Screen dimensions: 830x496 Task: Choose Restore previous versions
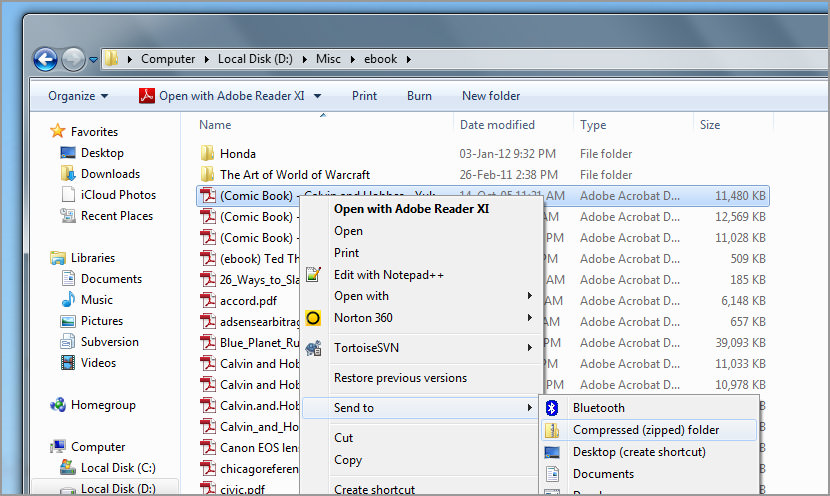pyautogui.click(x=400, y=378)
